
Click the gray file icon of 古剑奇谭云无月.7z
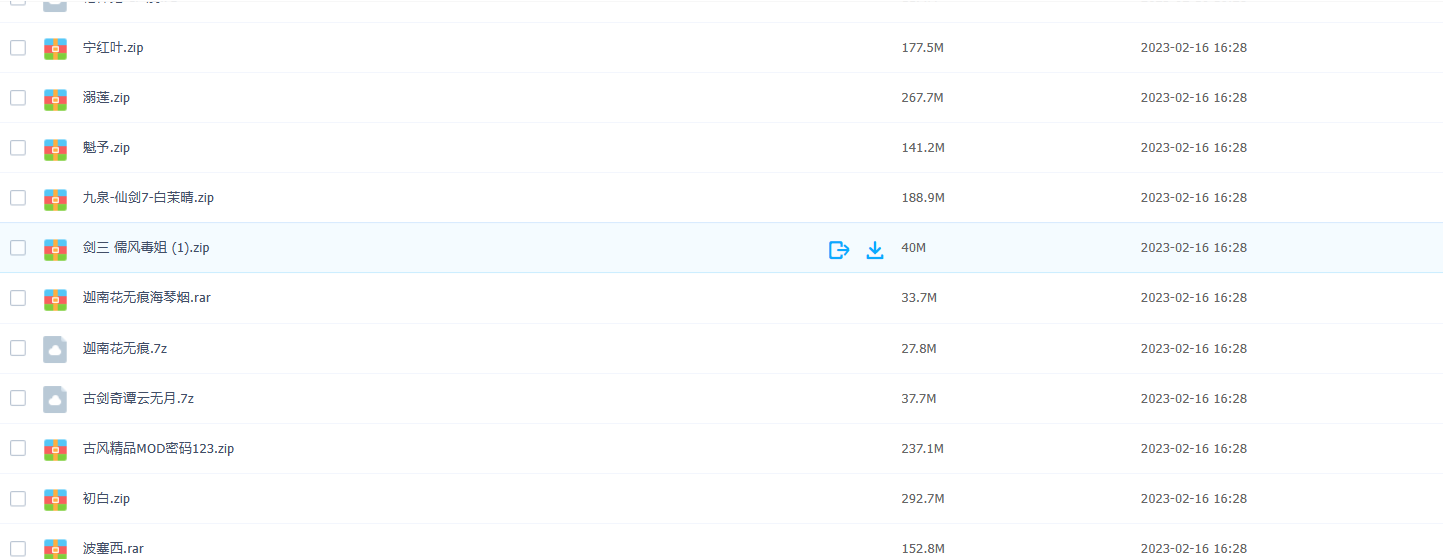55,399
